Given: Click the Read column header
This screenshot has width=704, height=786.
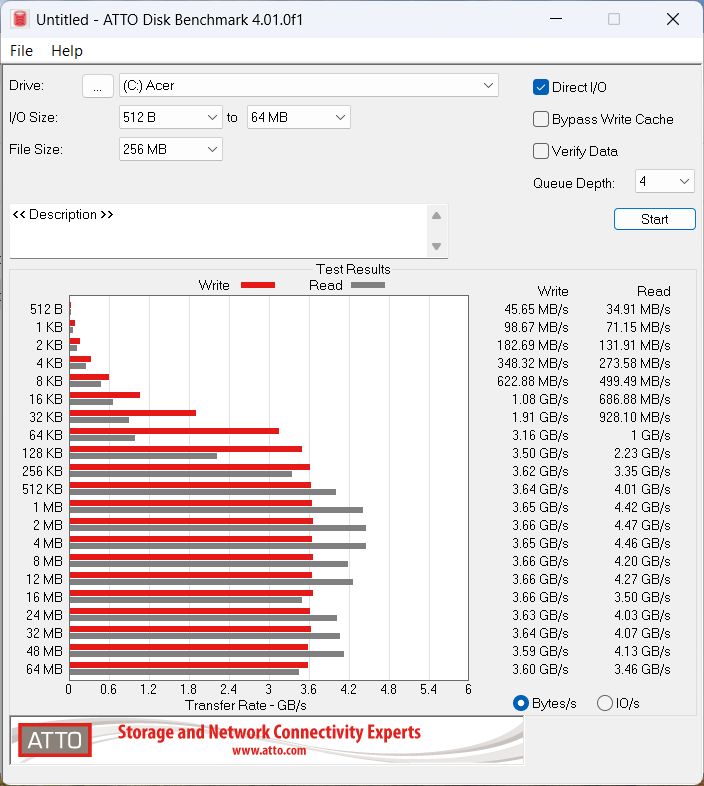Looking at the screenshot, I should (x=653, y=291).
